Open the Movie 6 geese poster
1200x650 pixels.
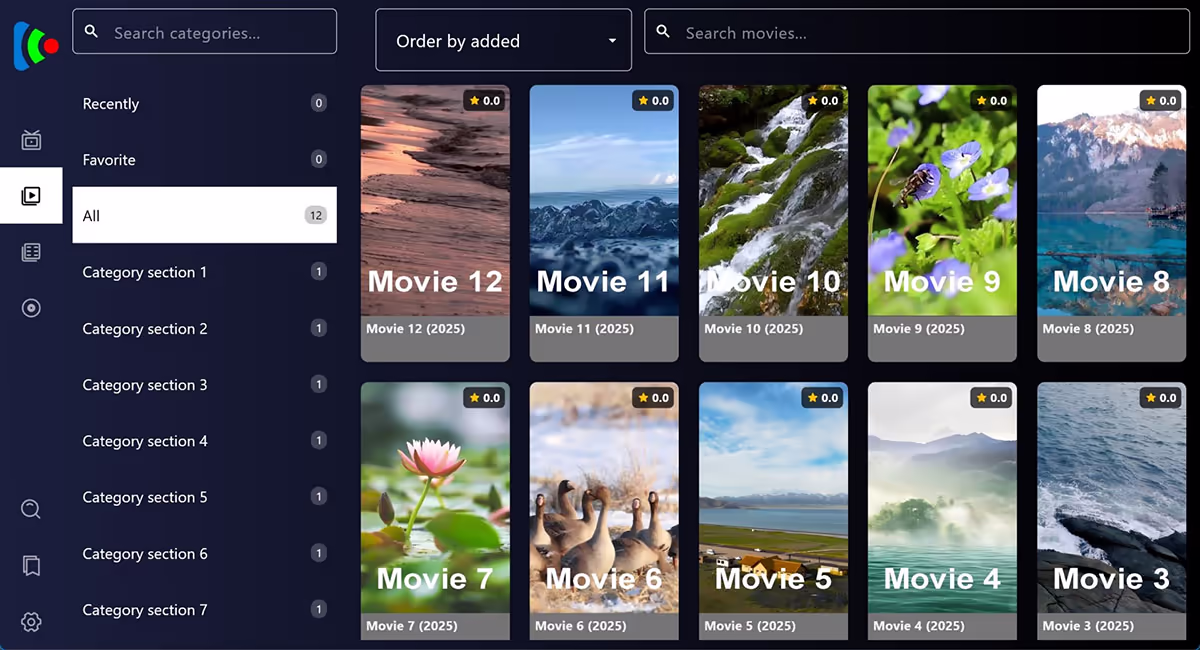604,498
